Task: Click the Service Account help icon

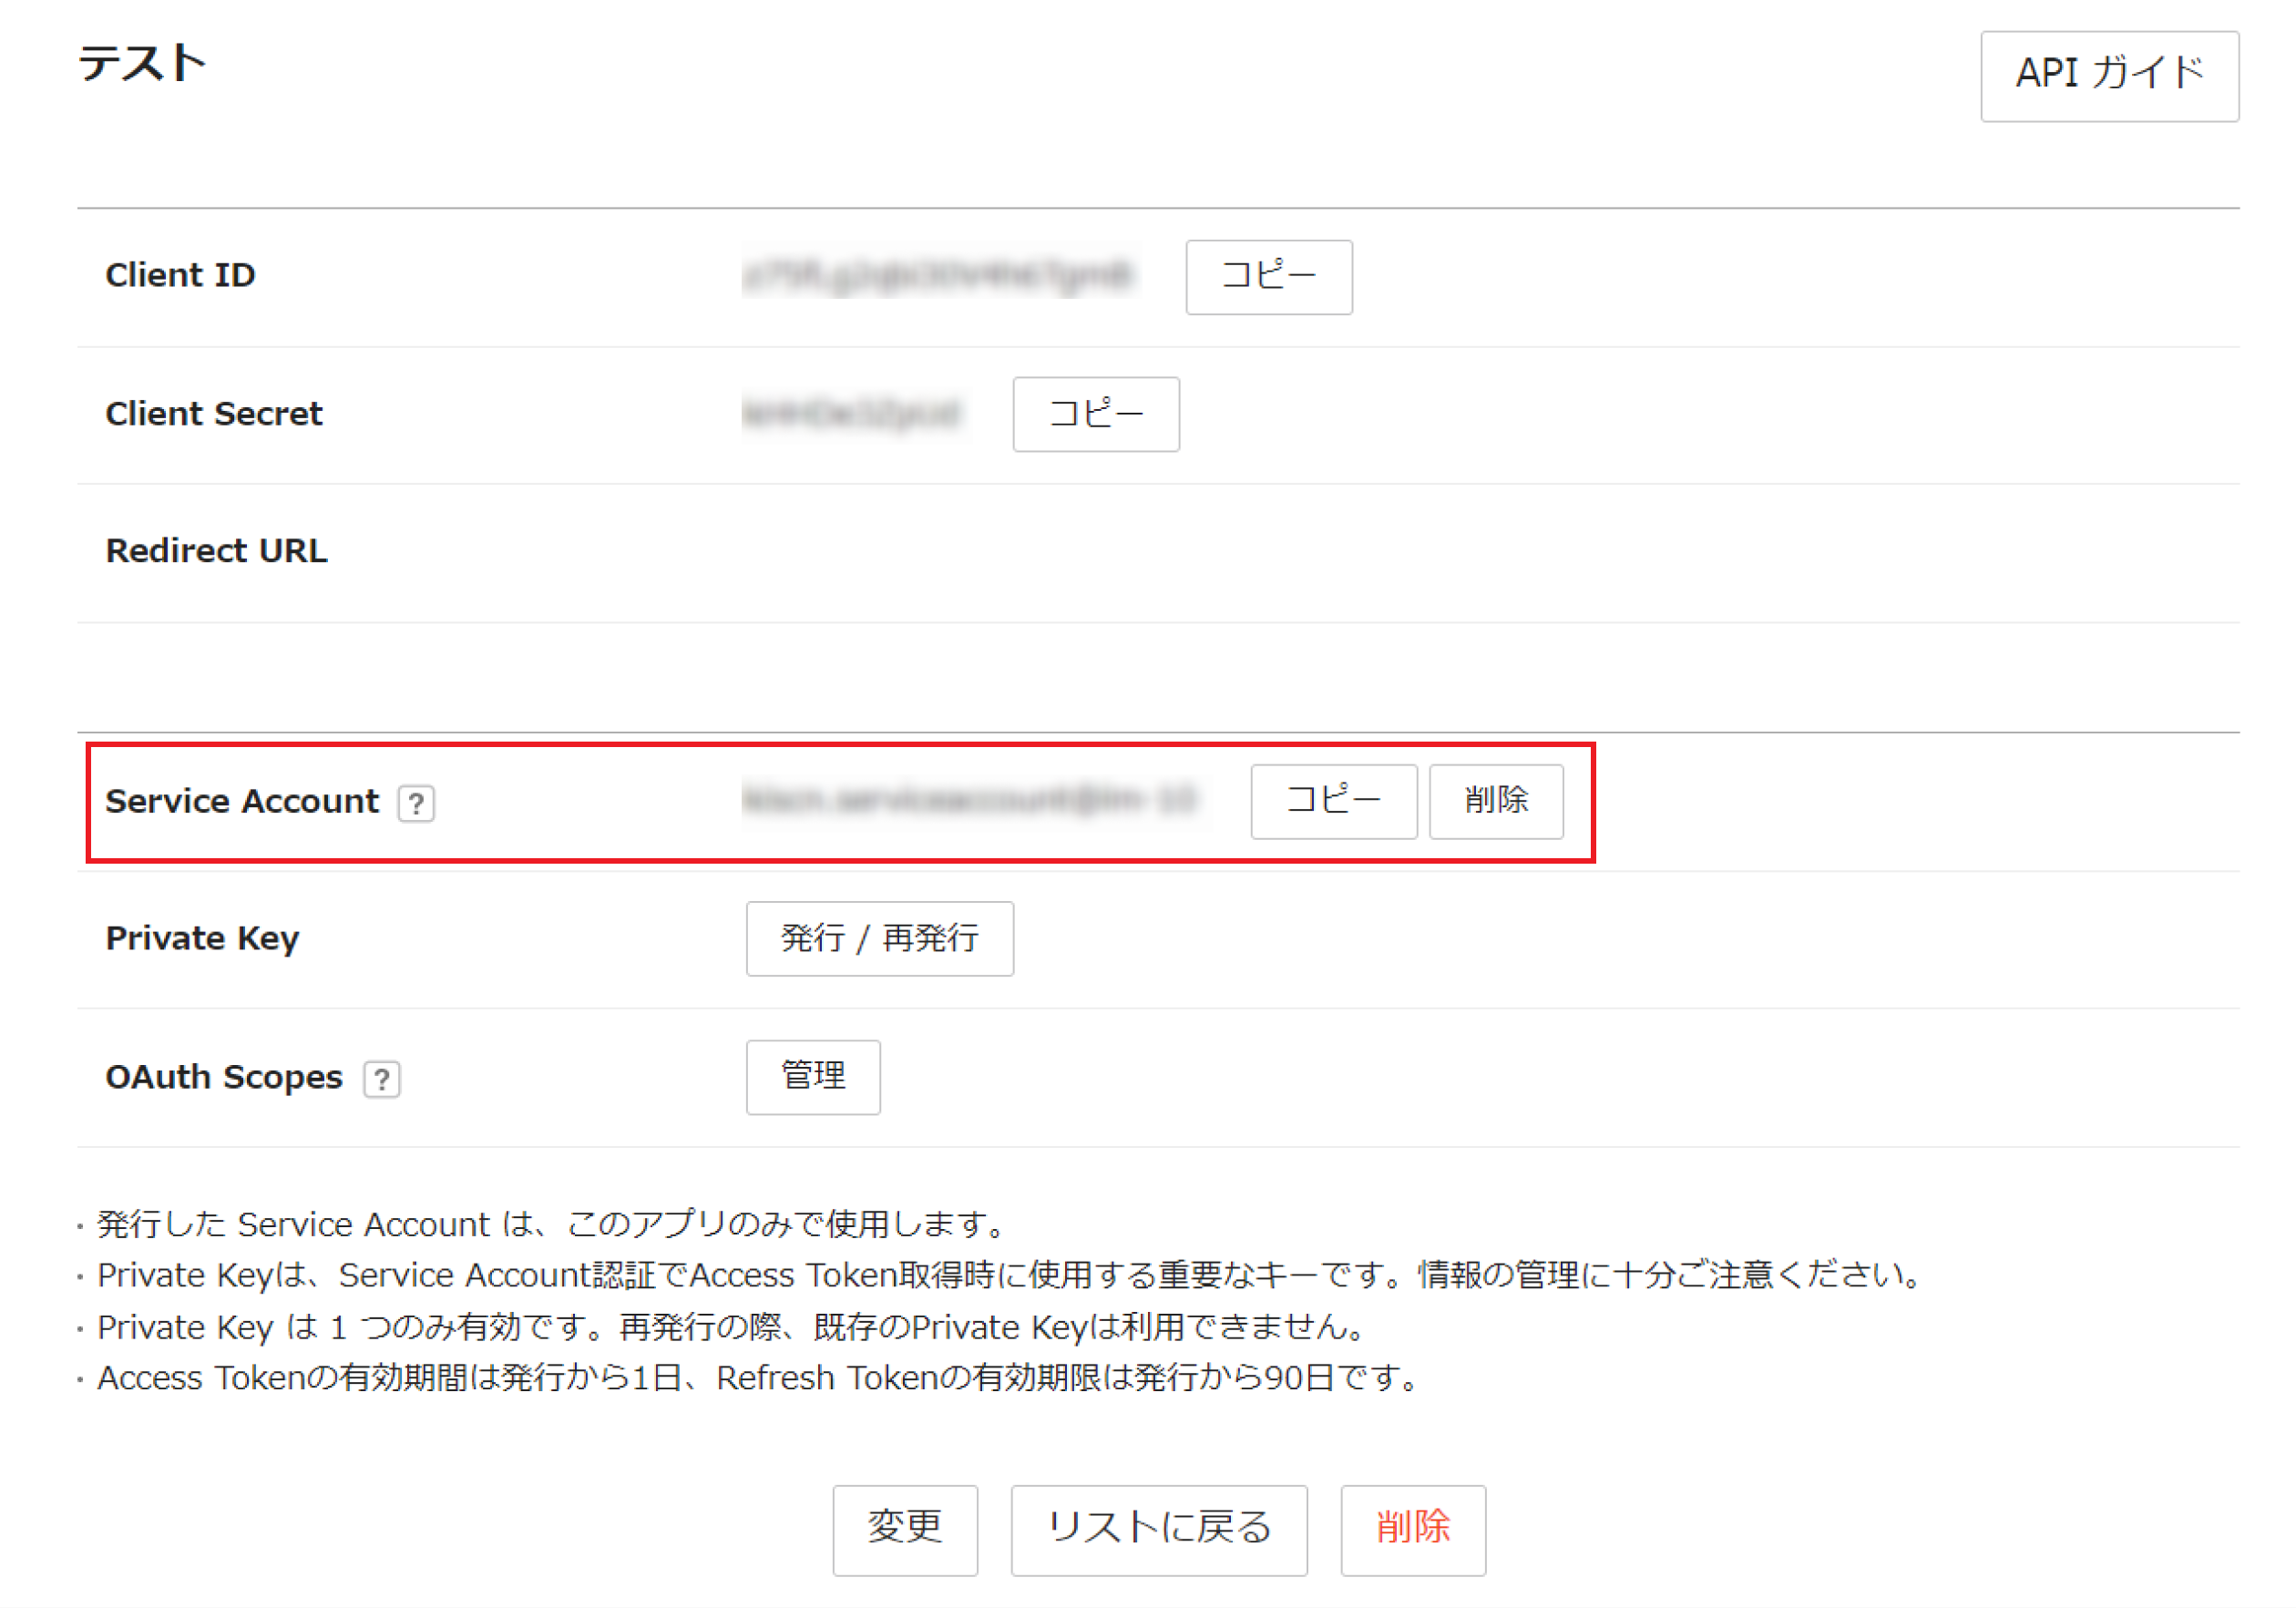Action: point(416,803)
